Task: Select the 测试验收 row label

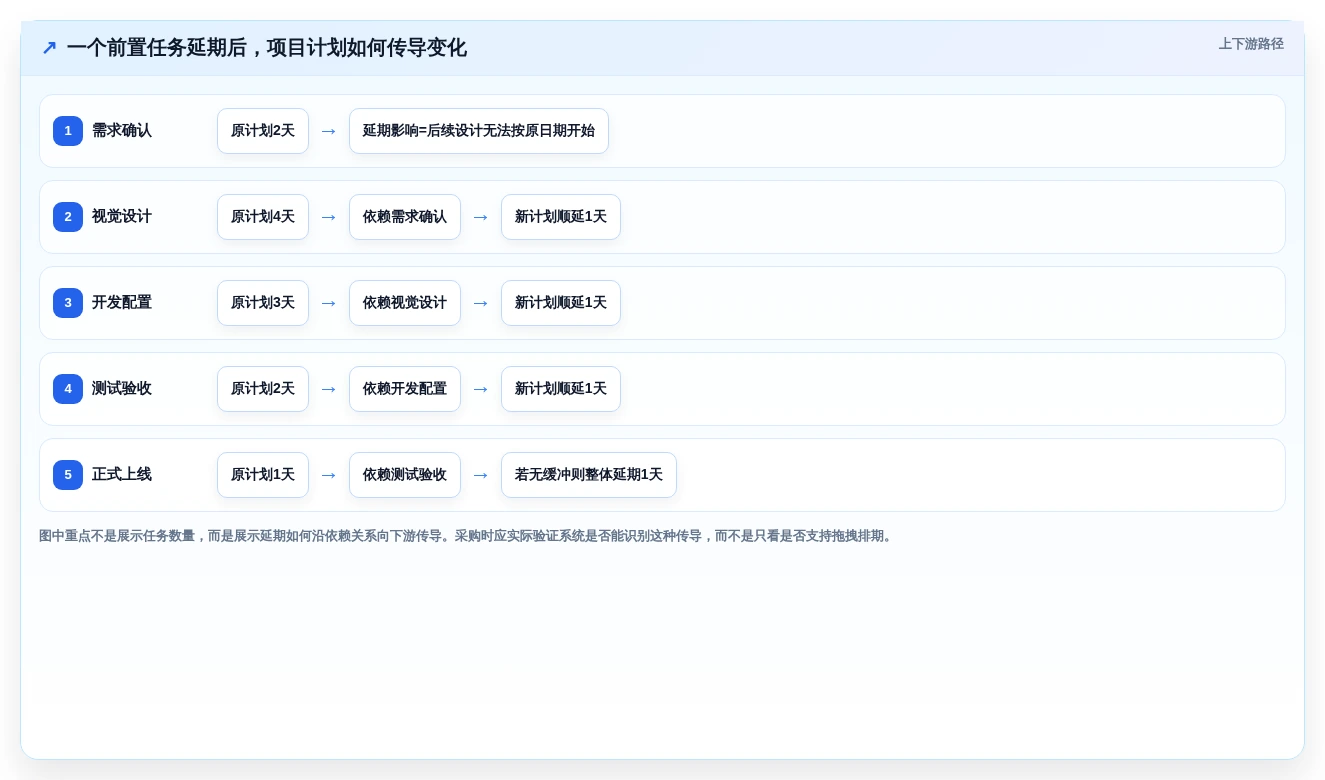Action: click(x=122, y=389)
